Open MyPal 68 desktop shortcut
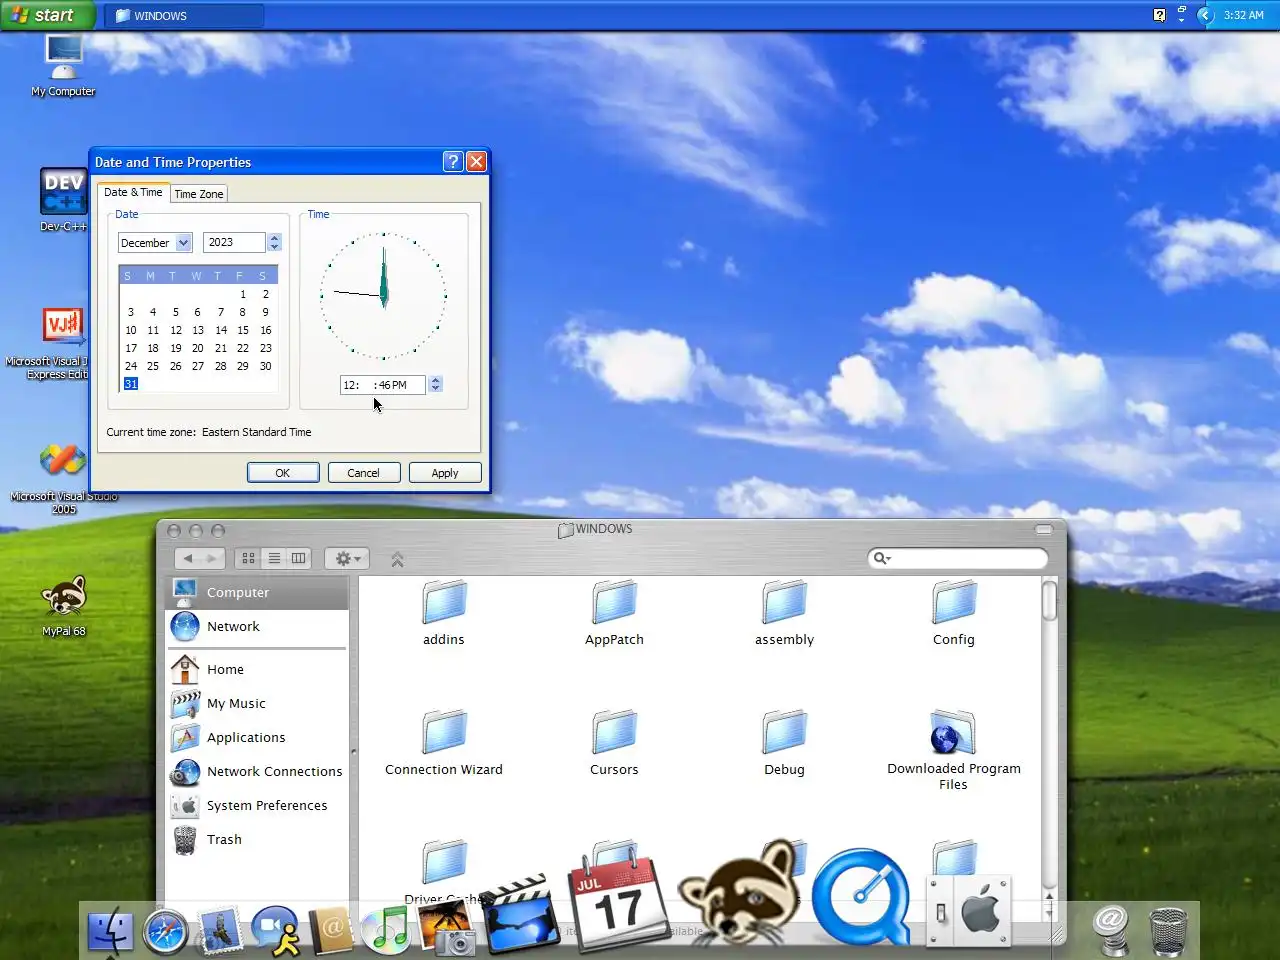Screen dimensions: 1280x960 [63, 606]
